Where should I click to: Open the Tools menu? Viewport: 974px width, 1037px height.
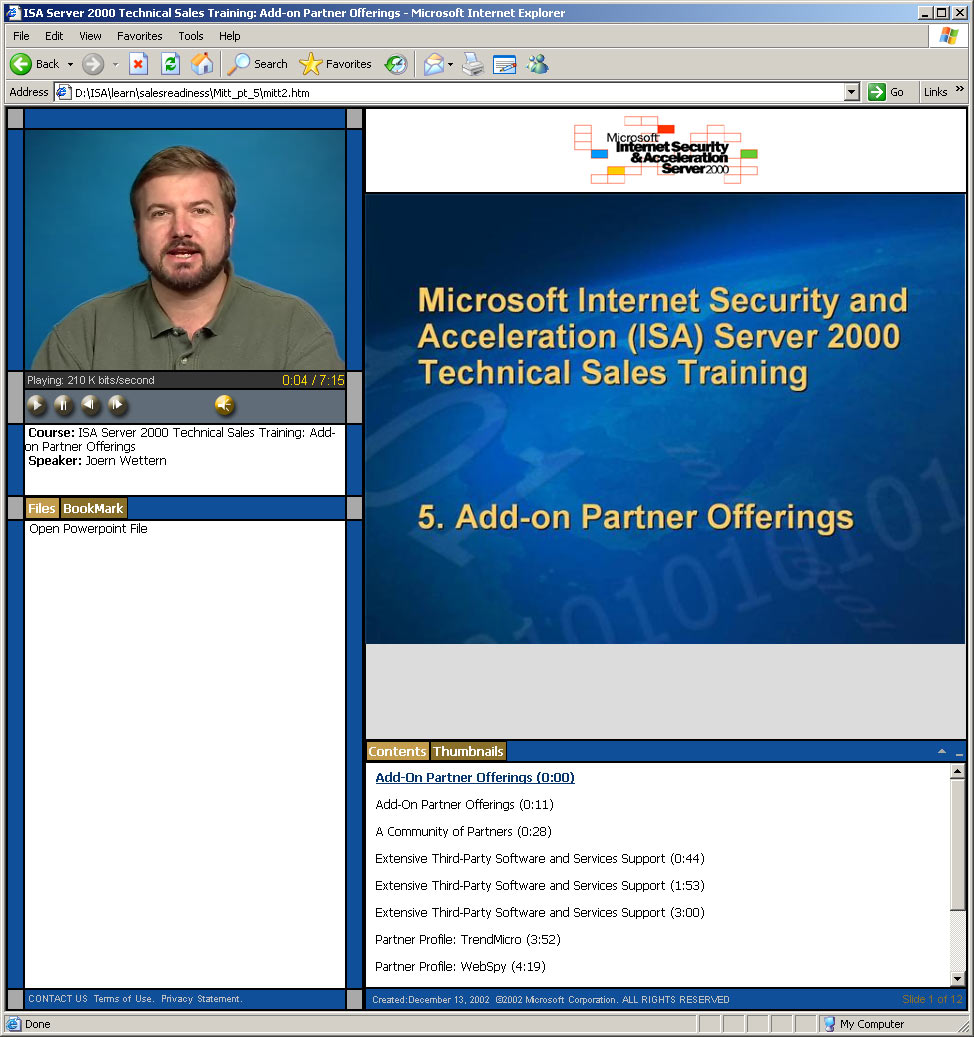click(190, 36)
